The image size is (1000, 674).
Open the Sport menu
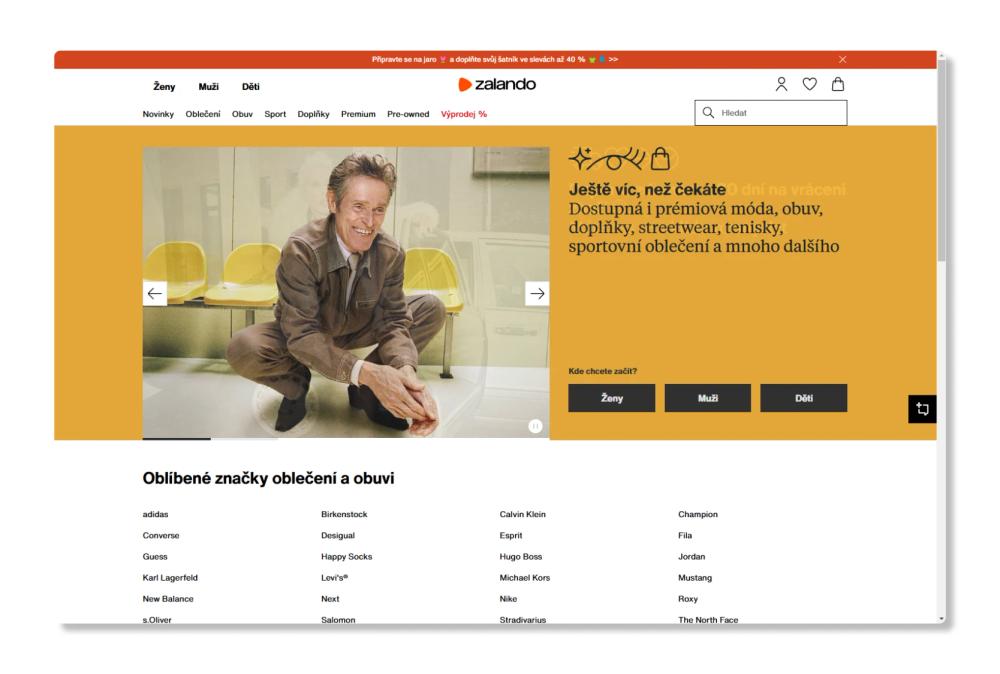[x=275, y=114]
